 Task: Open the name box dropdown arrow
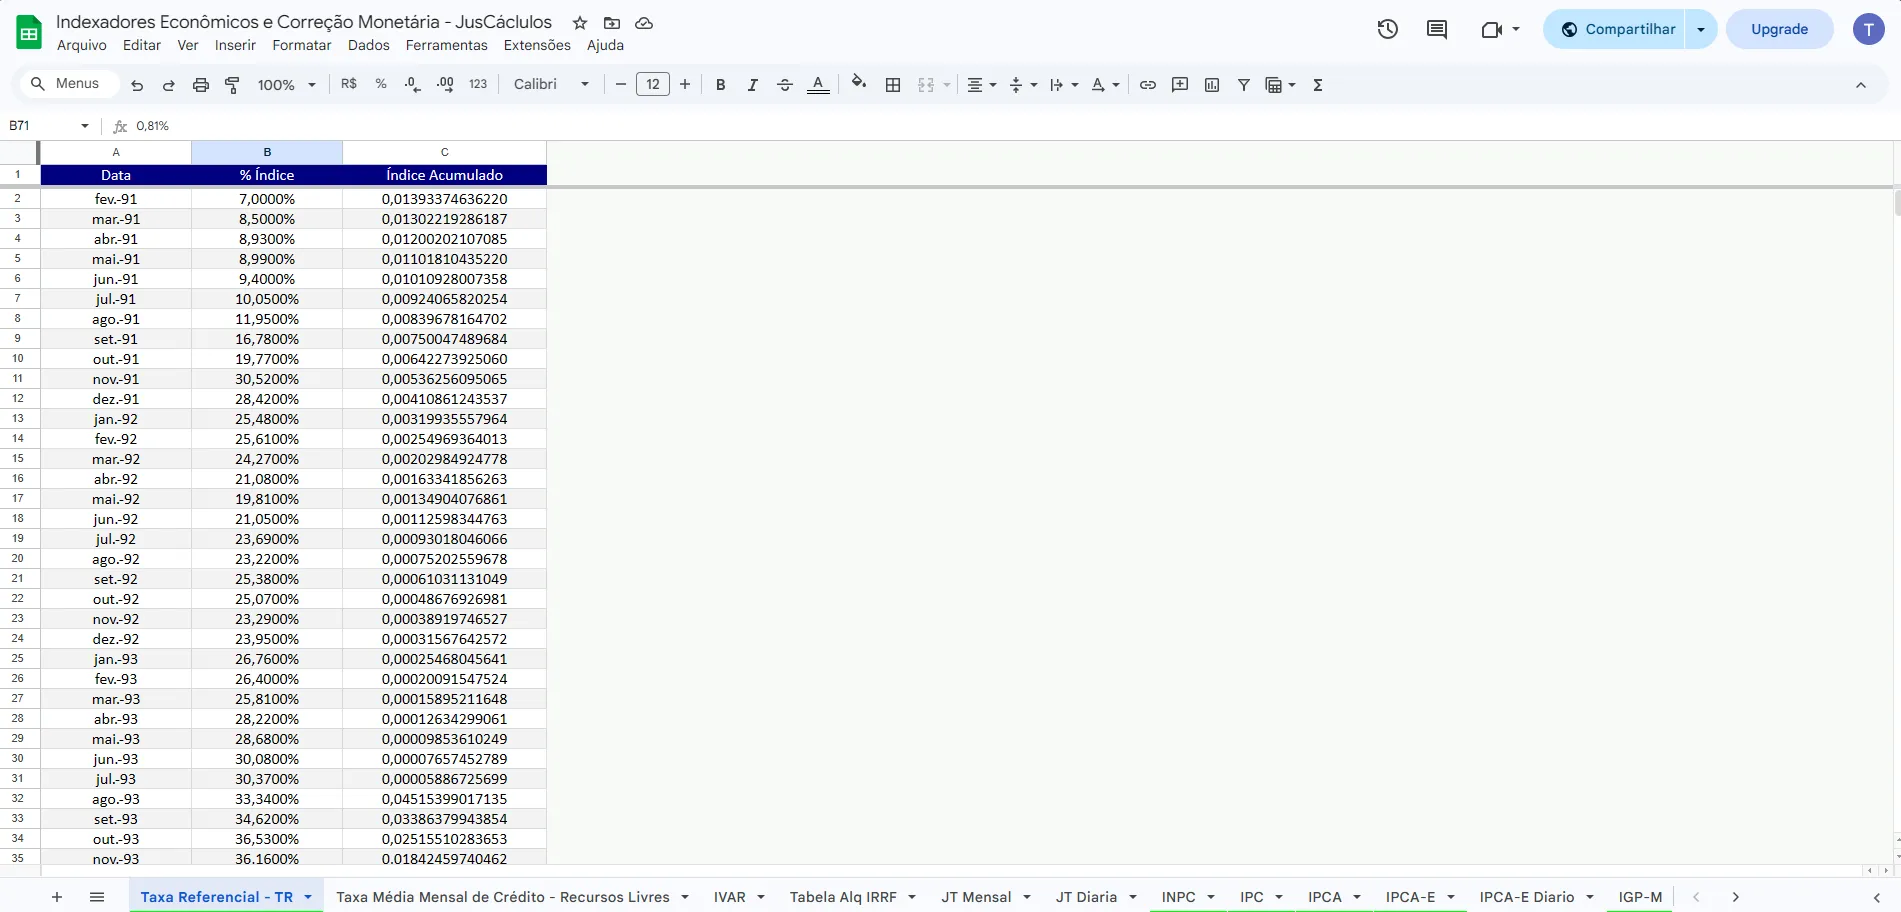click(85, 126)
